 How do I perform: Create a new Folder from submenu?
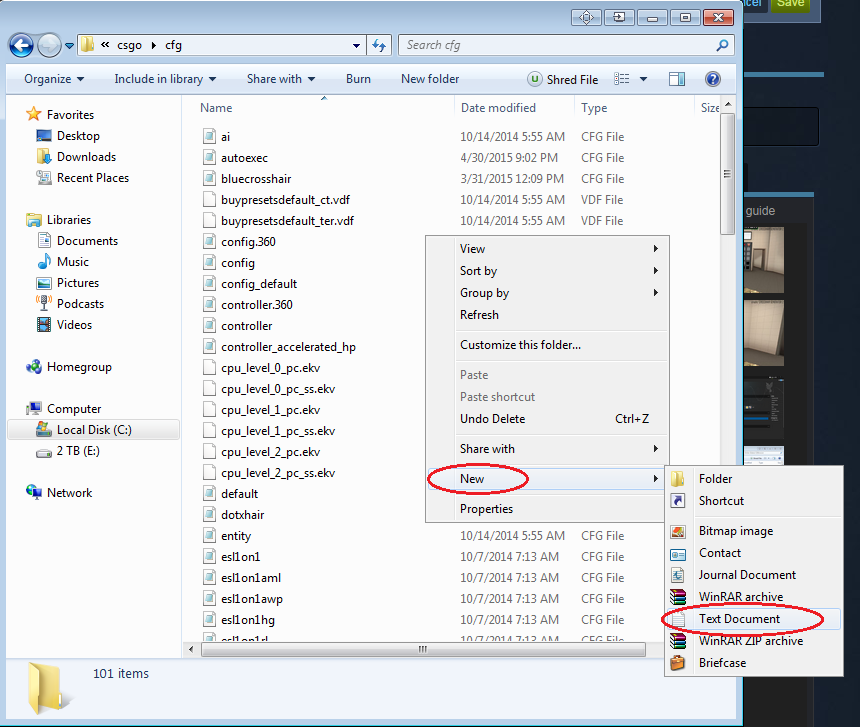pos(754,479)
